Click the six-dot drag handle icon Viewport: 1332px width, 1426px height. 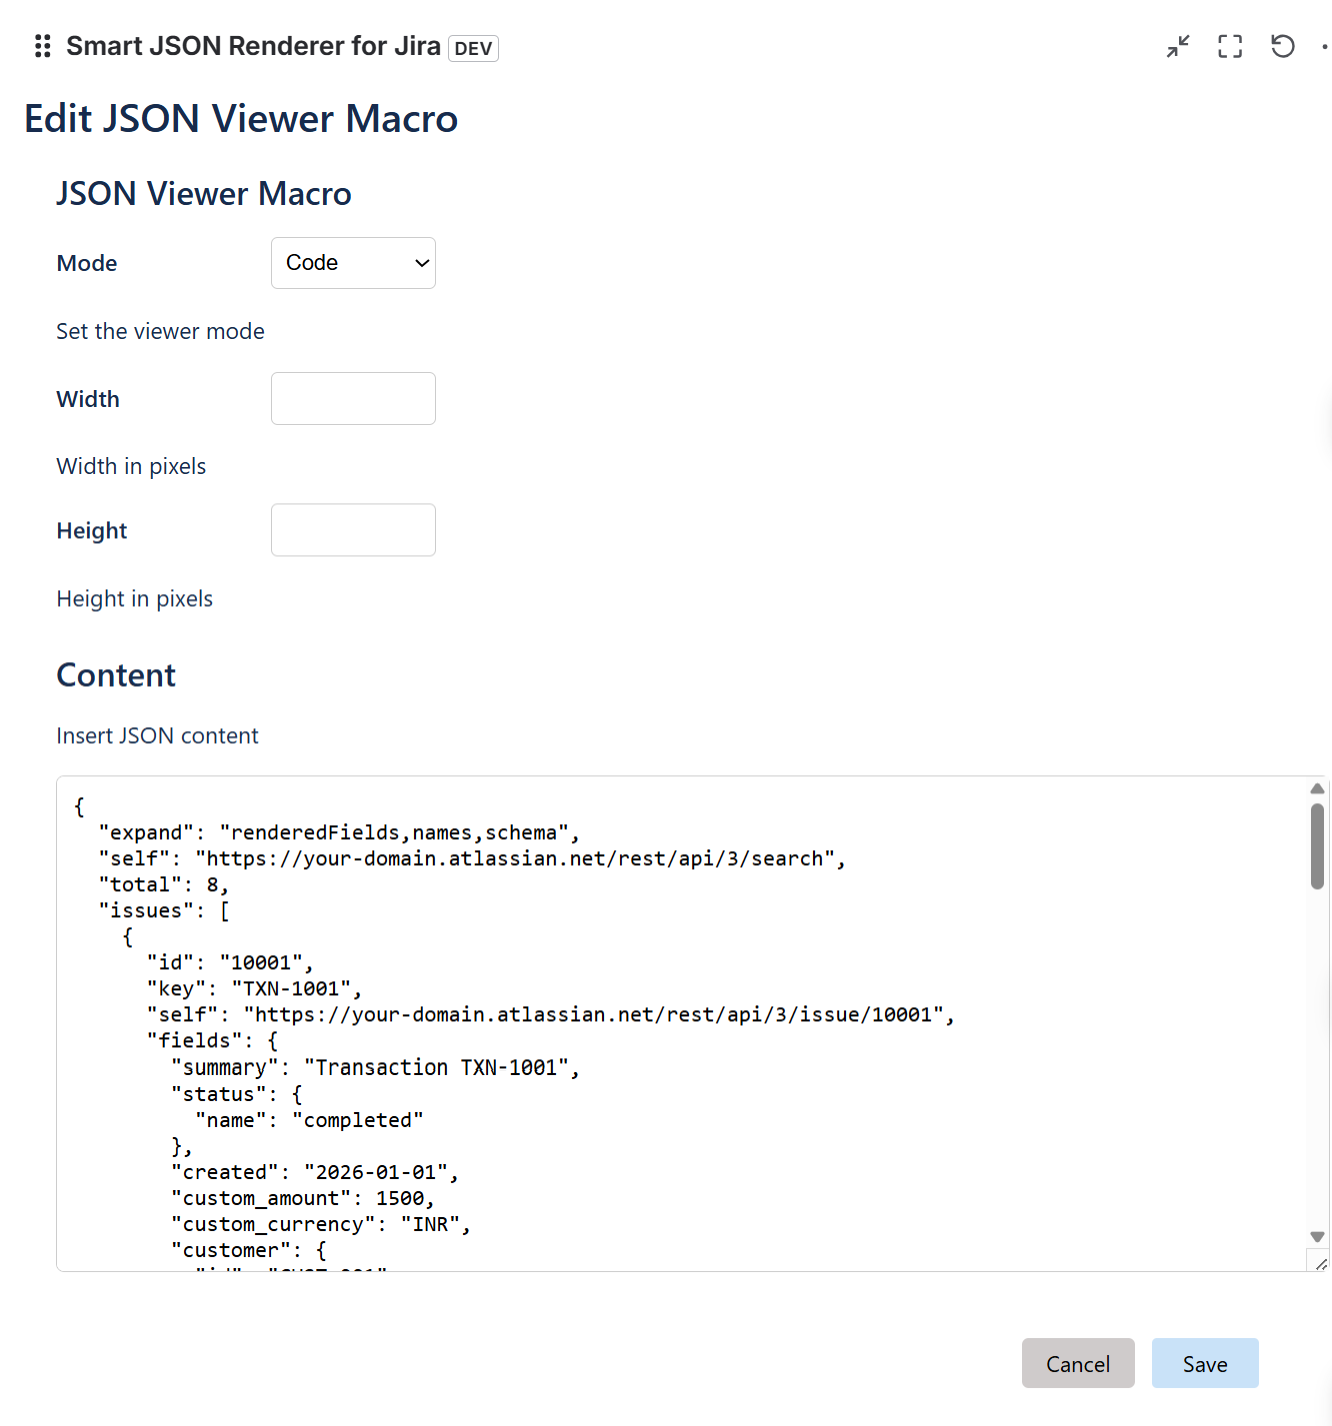pos(42,46)
